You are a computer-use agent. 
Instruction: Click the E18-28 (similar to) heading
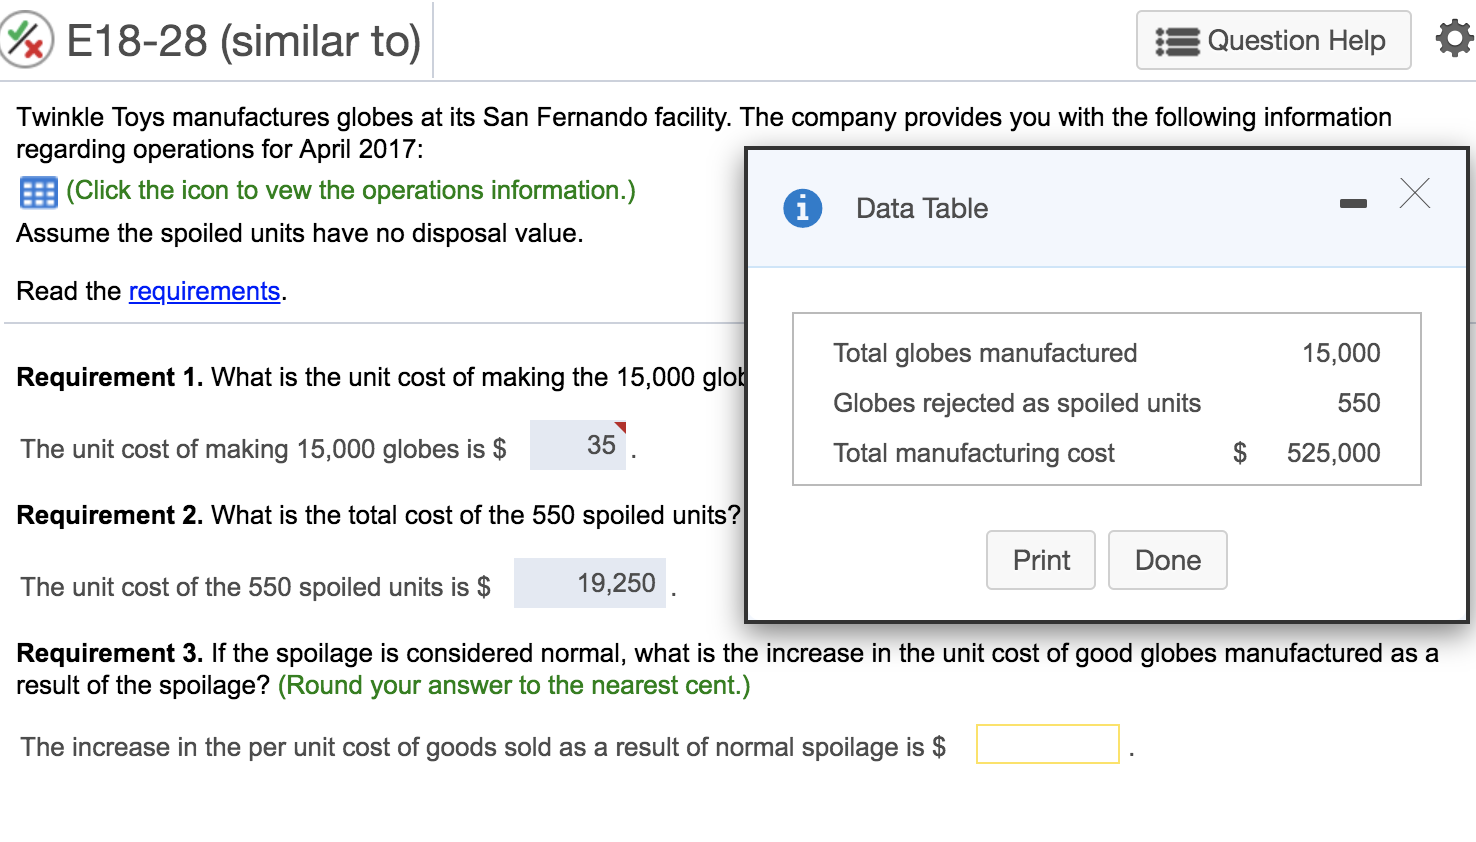pos(243,41)
